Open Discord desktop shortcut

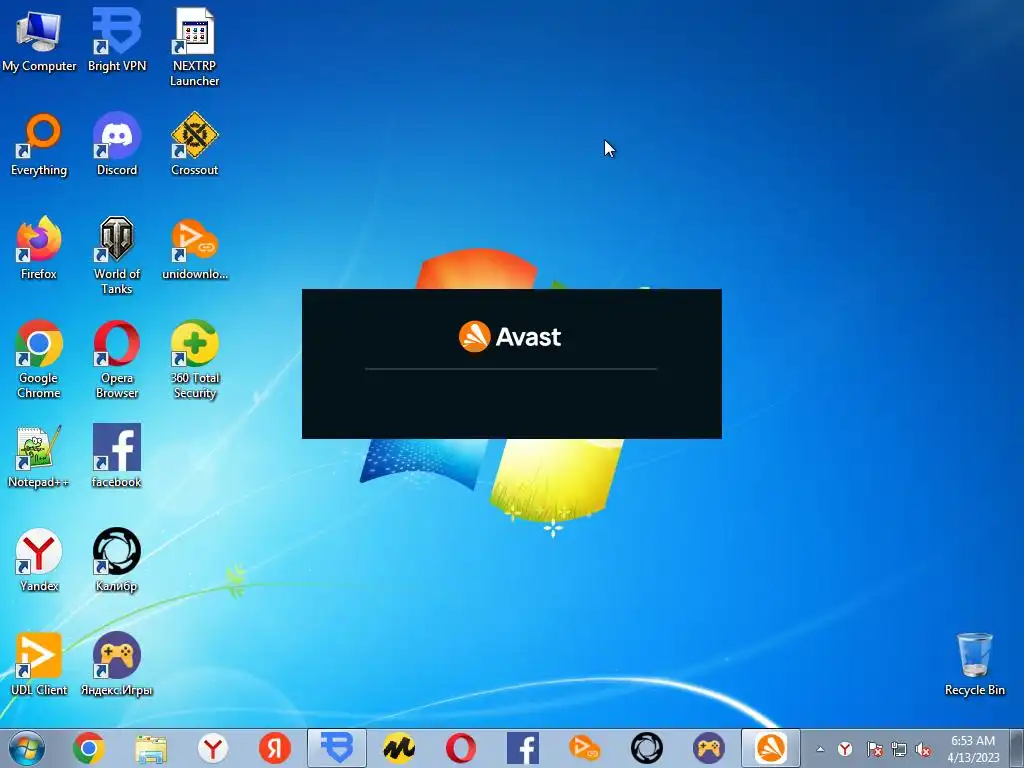tap(117, 145)
